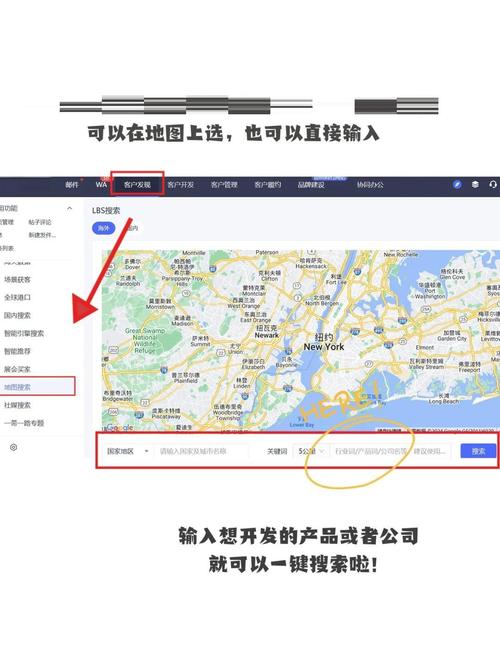Collapse the common functions sidebar section
Image resolution: width=500 pixels, height=654 pixels.
pyautogui.click(x=69, y=208)
